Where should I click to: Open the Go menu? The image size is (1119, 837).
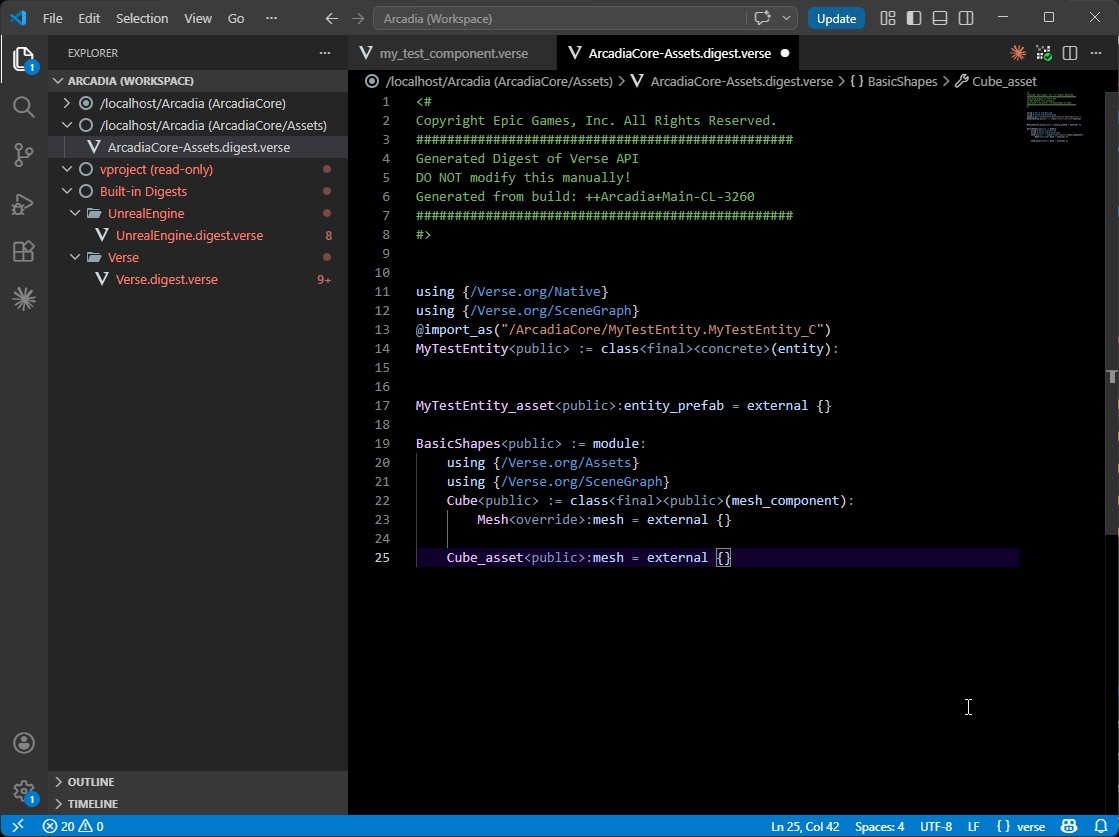point(236,19)
